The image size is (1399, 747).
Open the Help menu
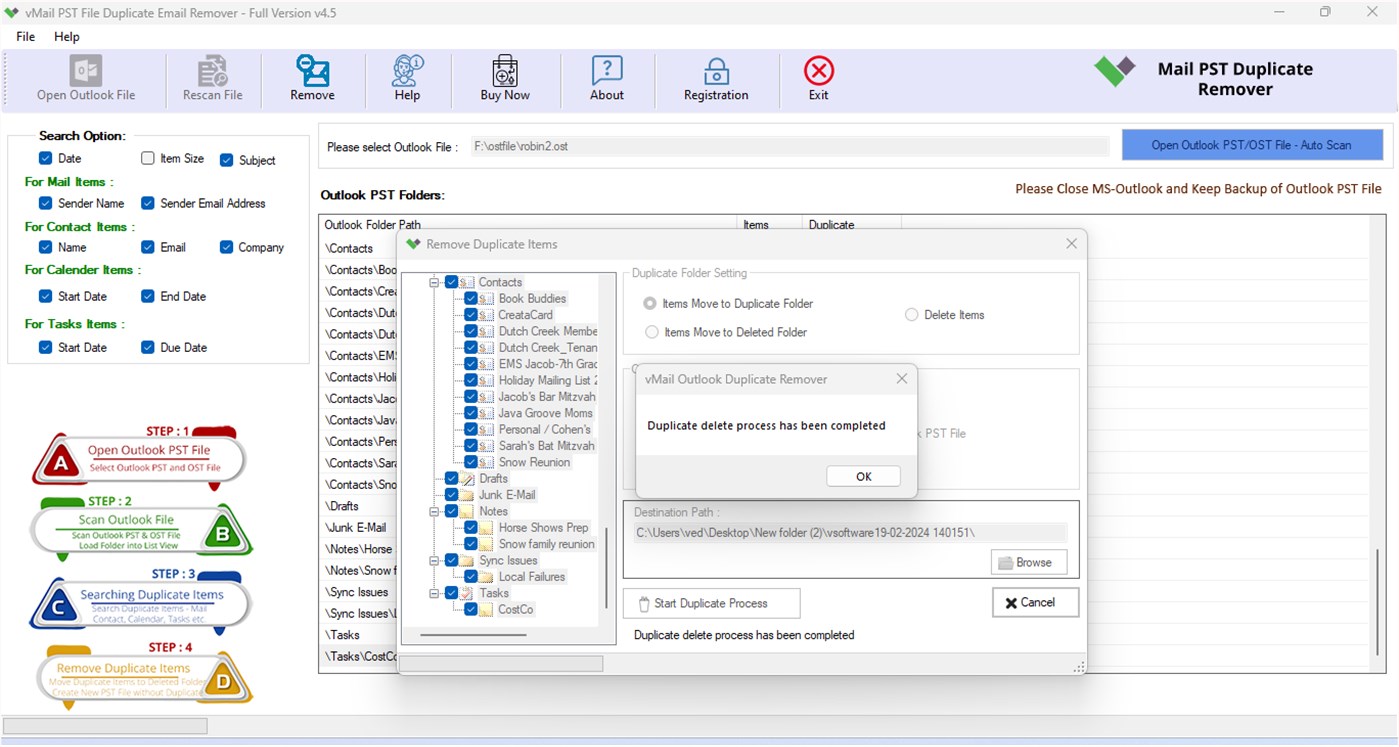tap(66, 36)
